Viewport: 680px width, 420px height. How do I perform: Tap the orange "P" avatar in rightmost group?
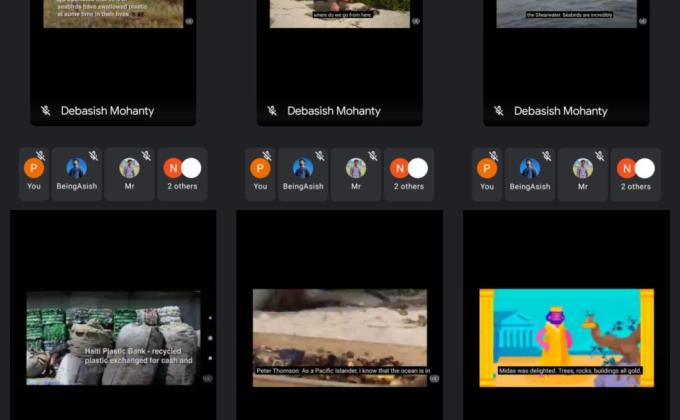coord(485,168)
